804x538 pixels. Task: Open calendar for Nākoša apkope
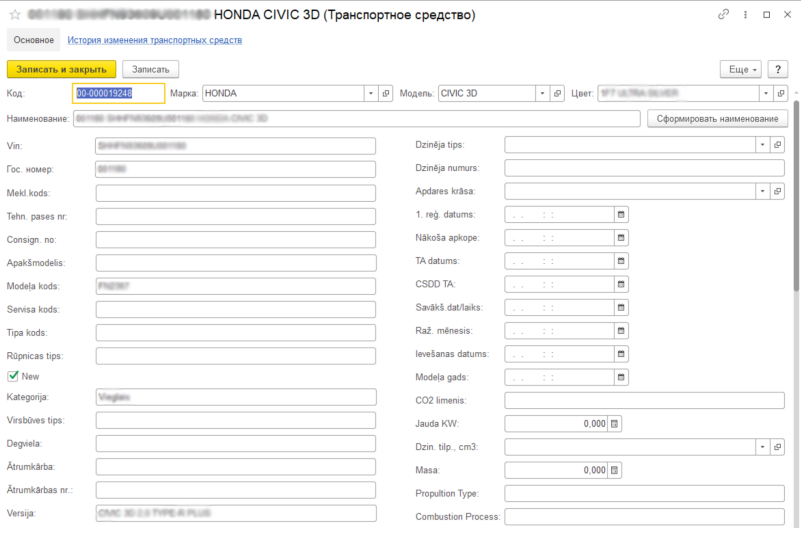coord(621,238)
